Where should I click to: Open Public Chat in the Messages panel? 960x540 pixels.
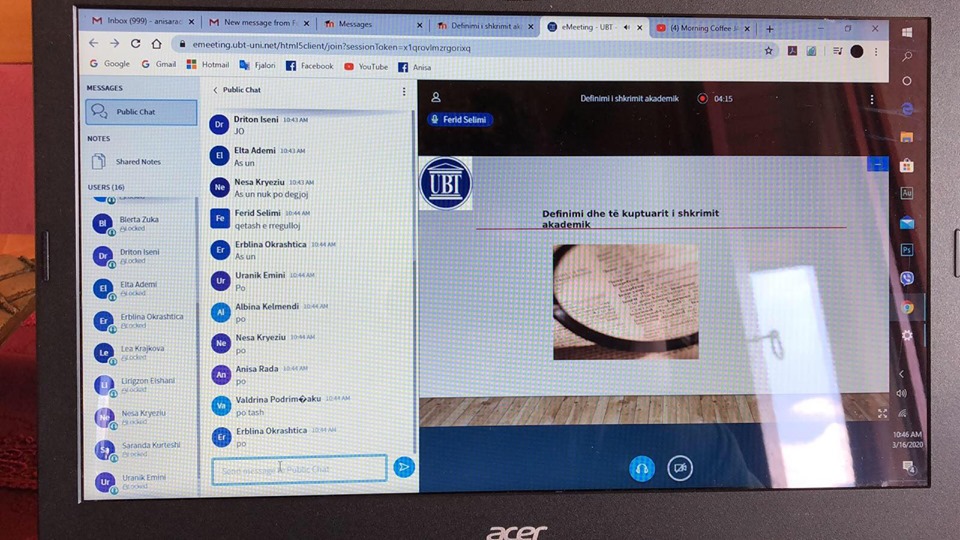point(141,112)
